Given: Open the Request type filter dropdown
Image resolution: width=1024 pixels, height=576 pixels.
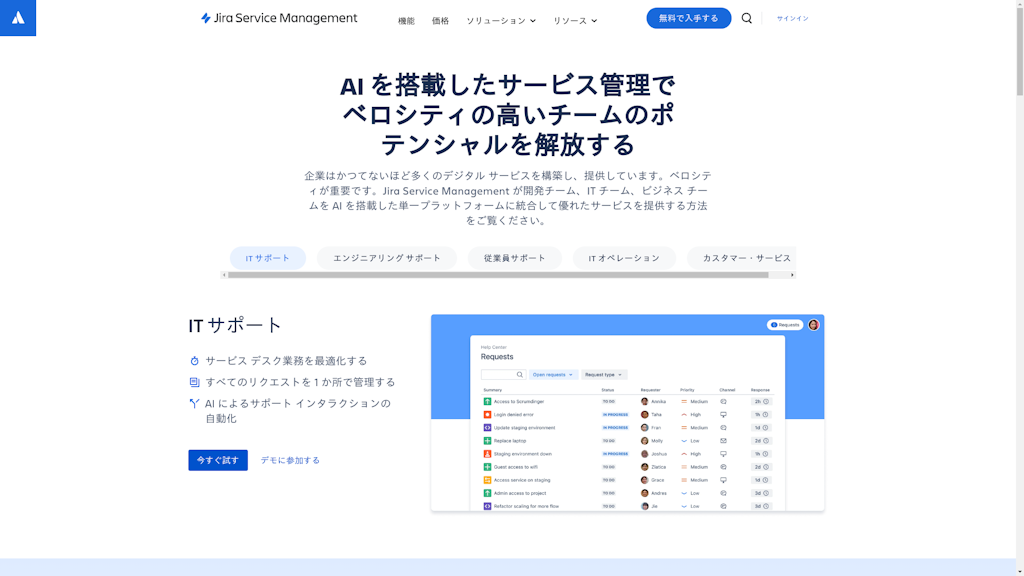Looking at the screenshot, I should (x=603, y=374).
